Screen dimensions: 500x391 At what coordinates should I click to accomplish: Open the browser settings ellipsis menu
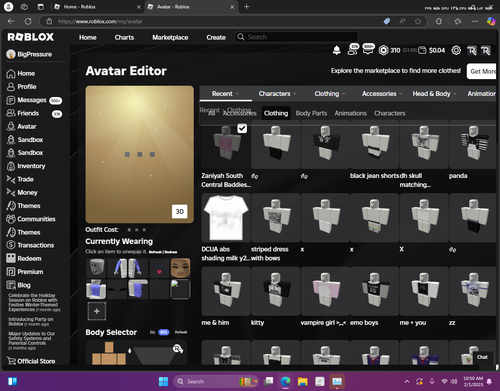(475, 21)
